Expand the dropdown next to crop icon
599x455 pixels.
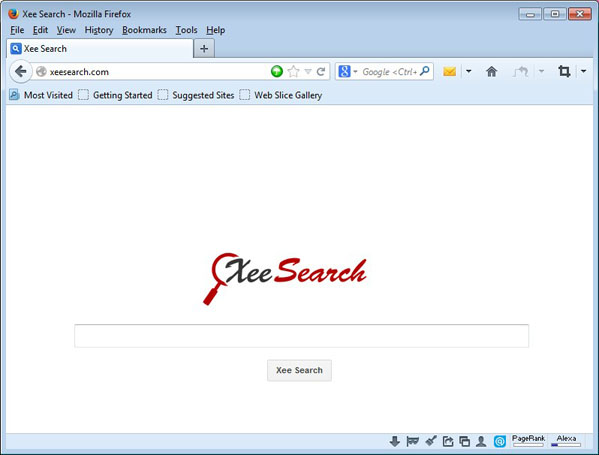(x=584, y=71)
